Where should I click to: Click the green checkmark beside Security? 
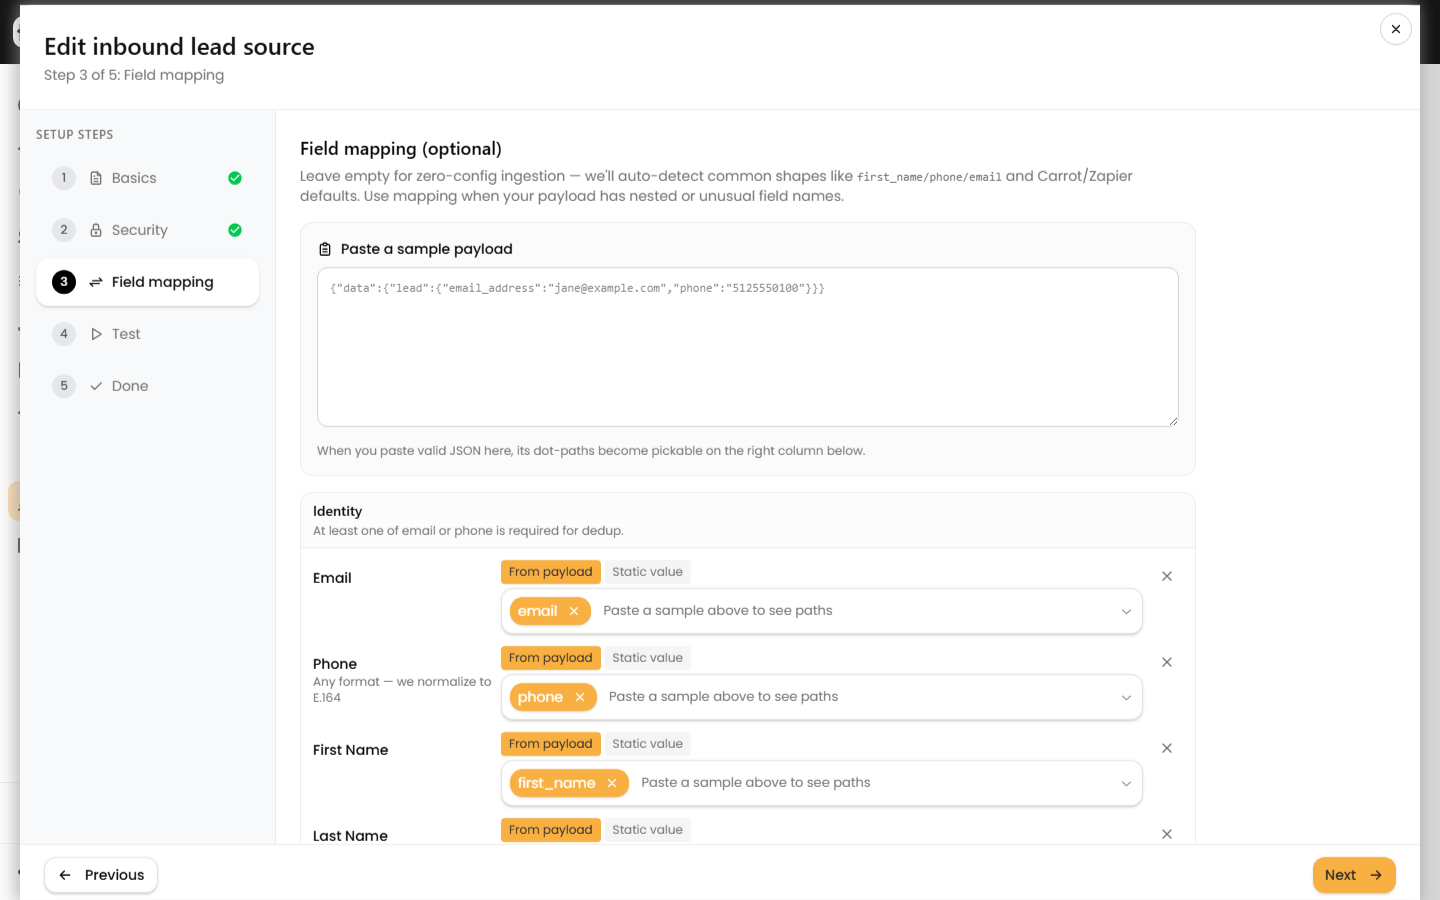point(235,230)
